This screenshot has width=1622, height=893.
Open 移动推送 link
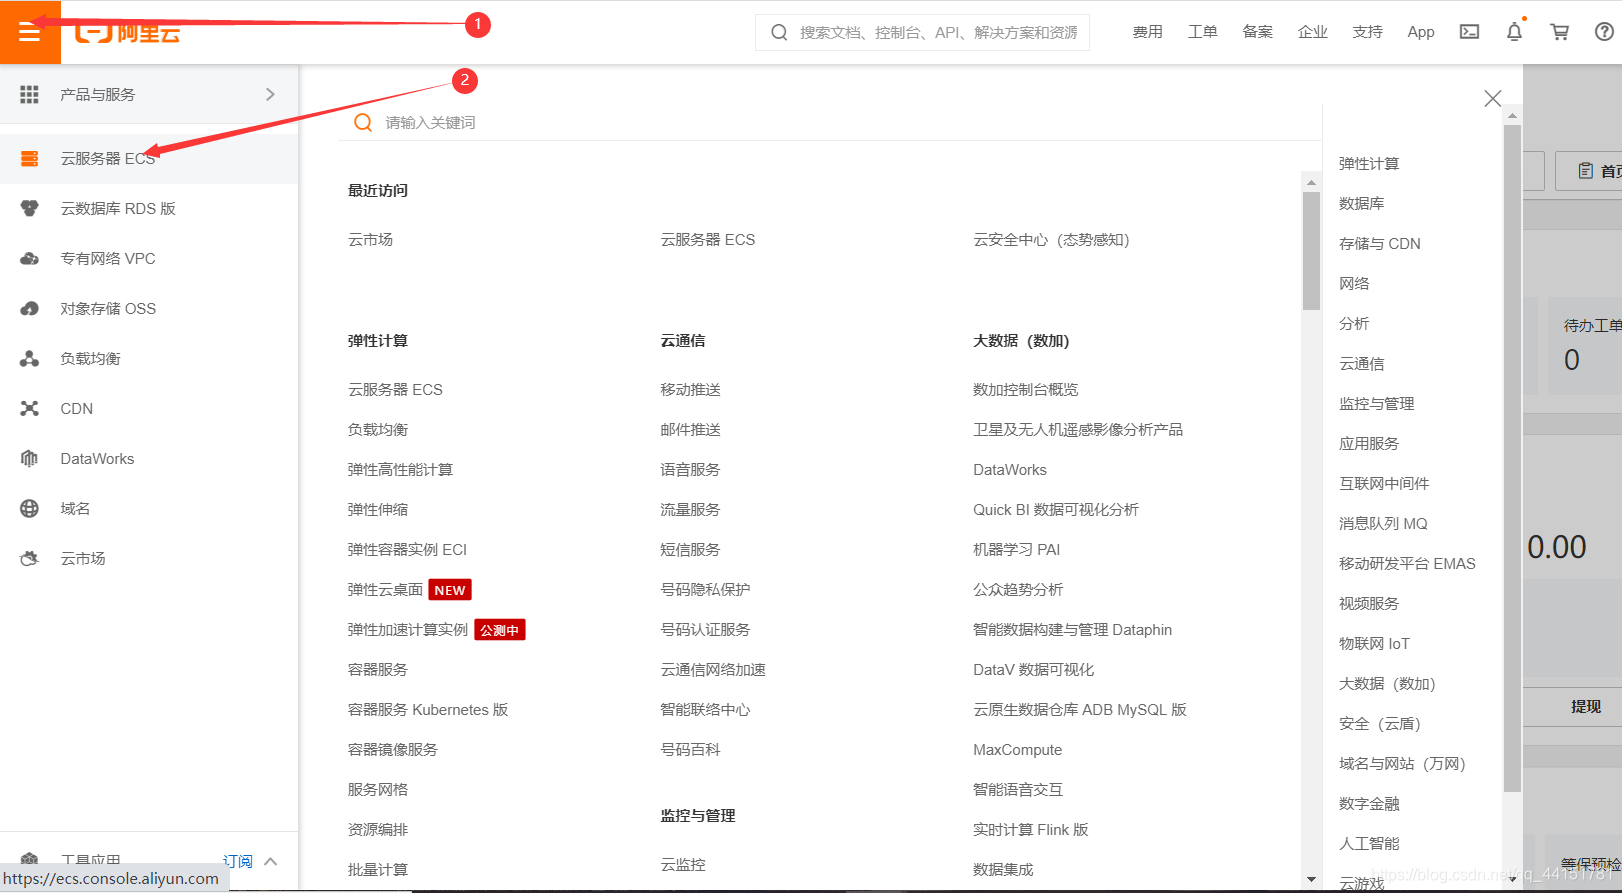coord(690,389)
